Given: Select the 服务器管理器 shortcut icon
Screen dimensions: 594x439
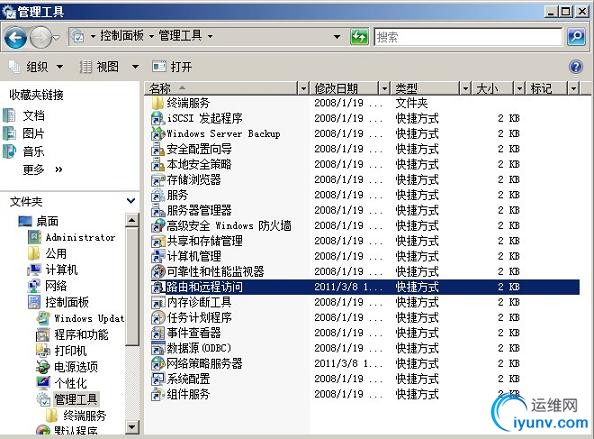Looking at the screenshot, I should click(157, 211).
